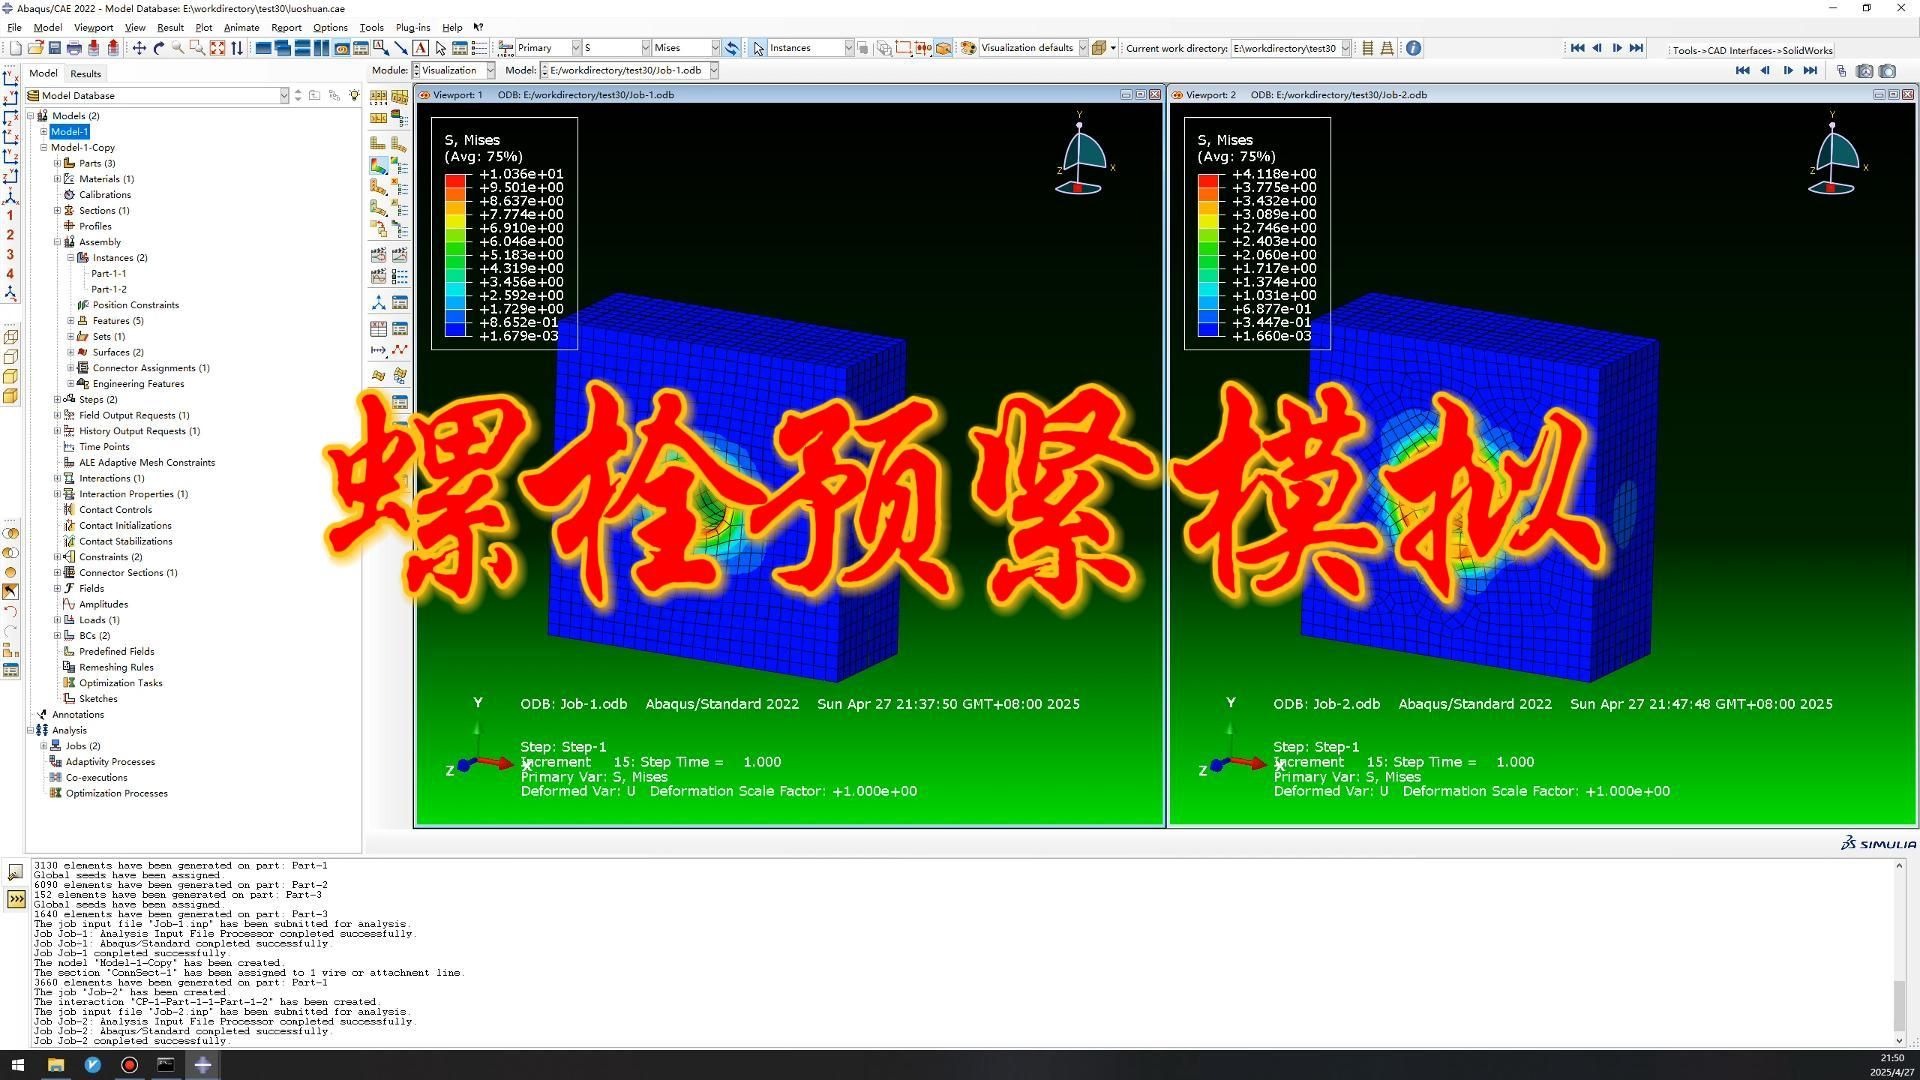Click the Windows Start button
Viewport: 1920px width, 1080px height.
pos(17,1065)
